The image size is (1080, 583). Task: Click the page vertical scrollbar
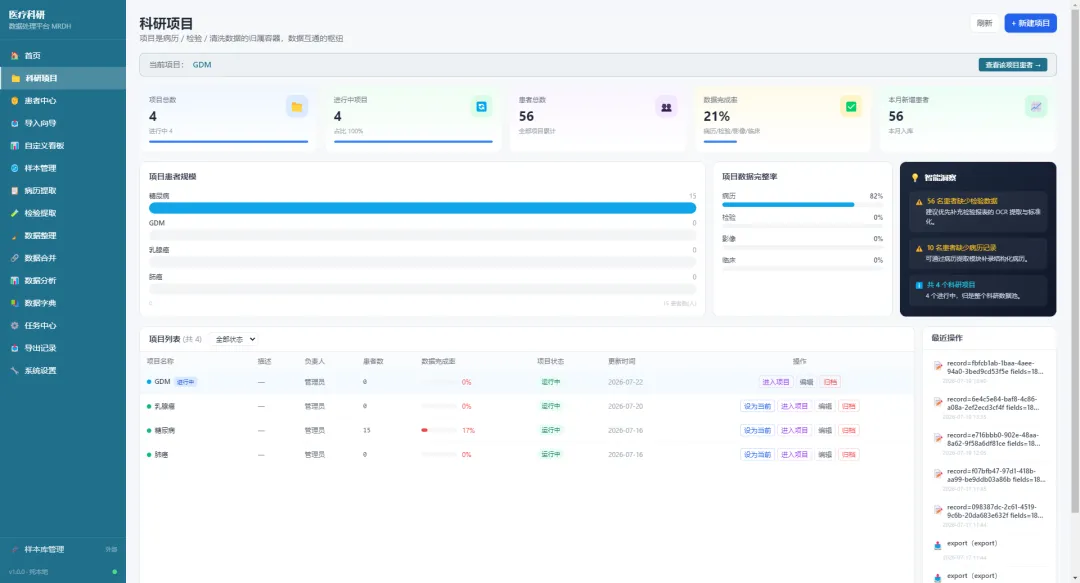(x=1075, y=256)
